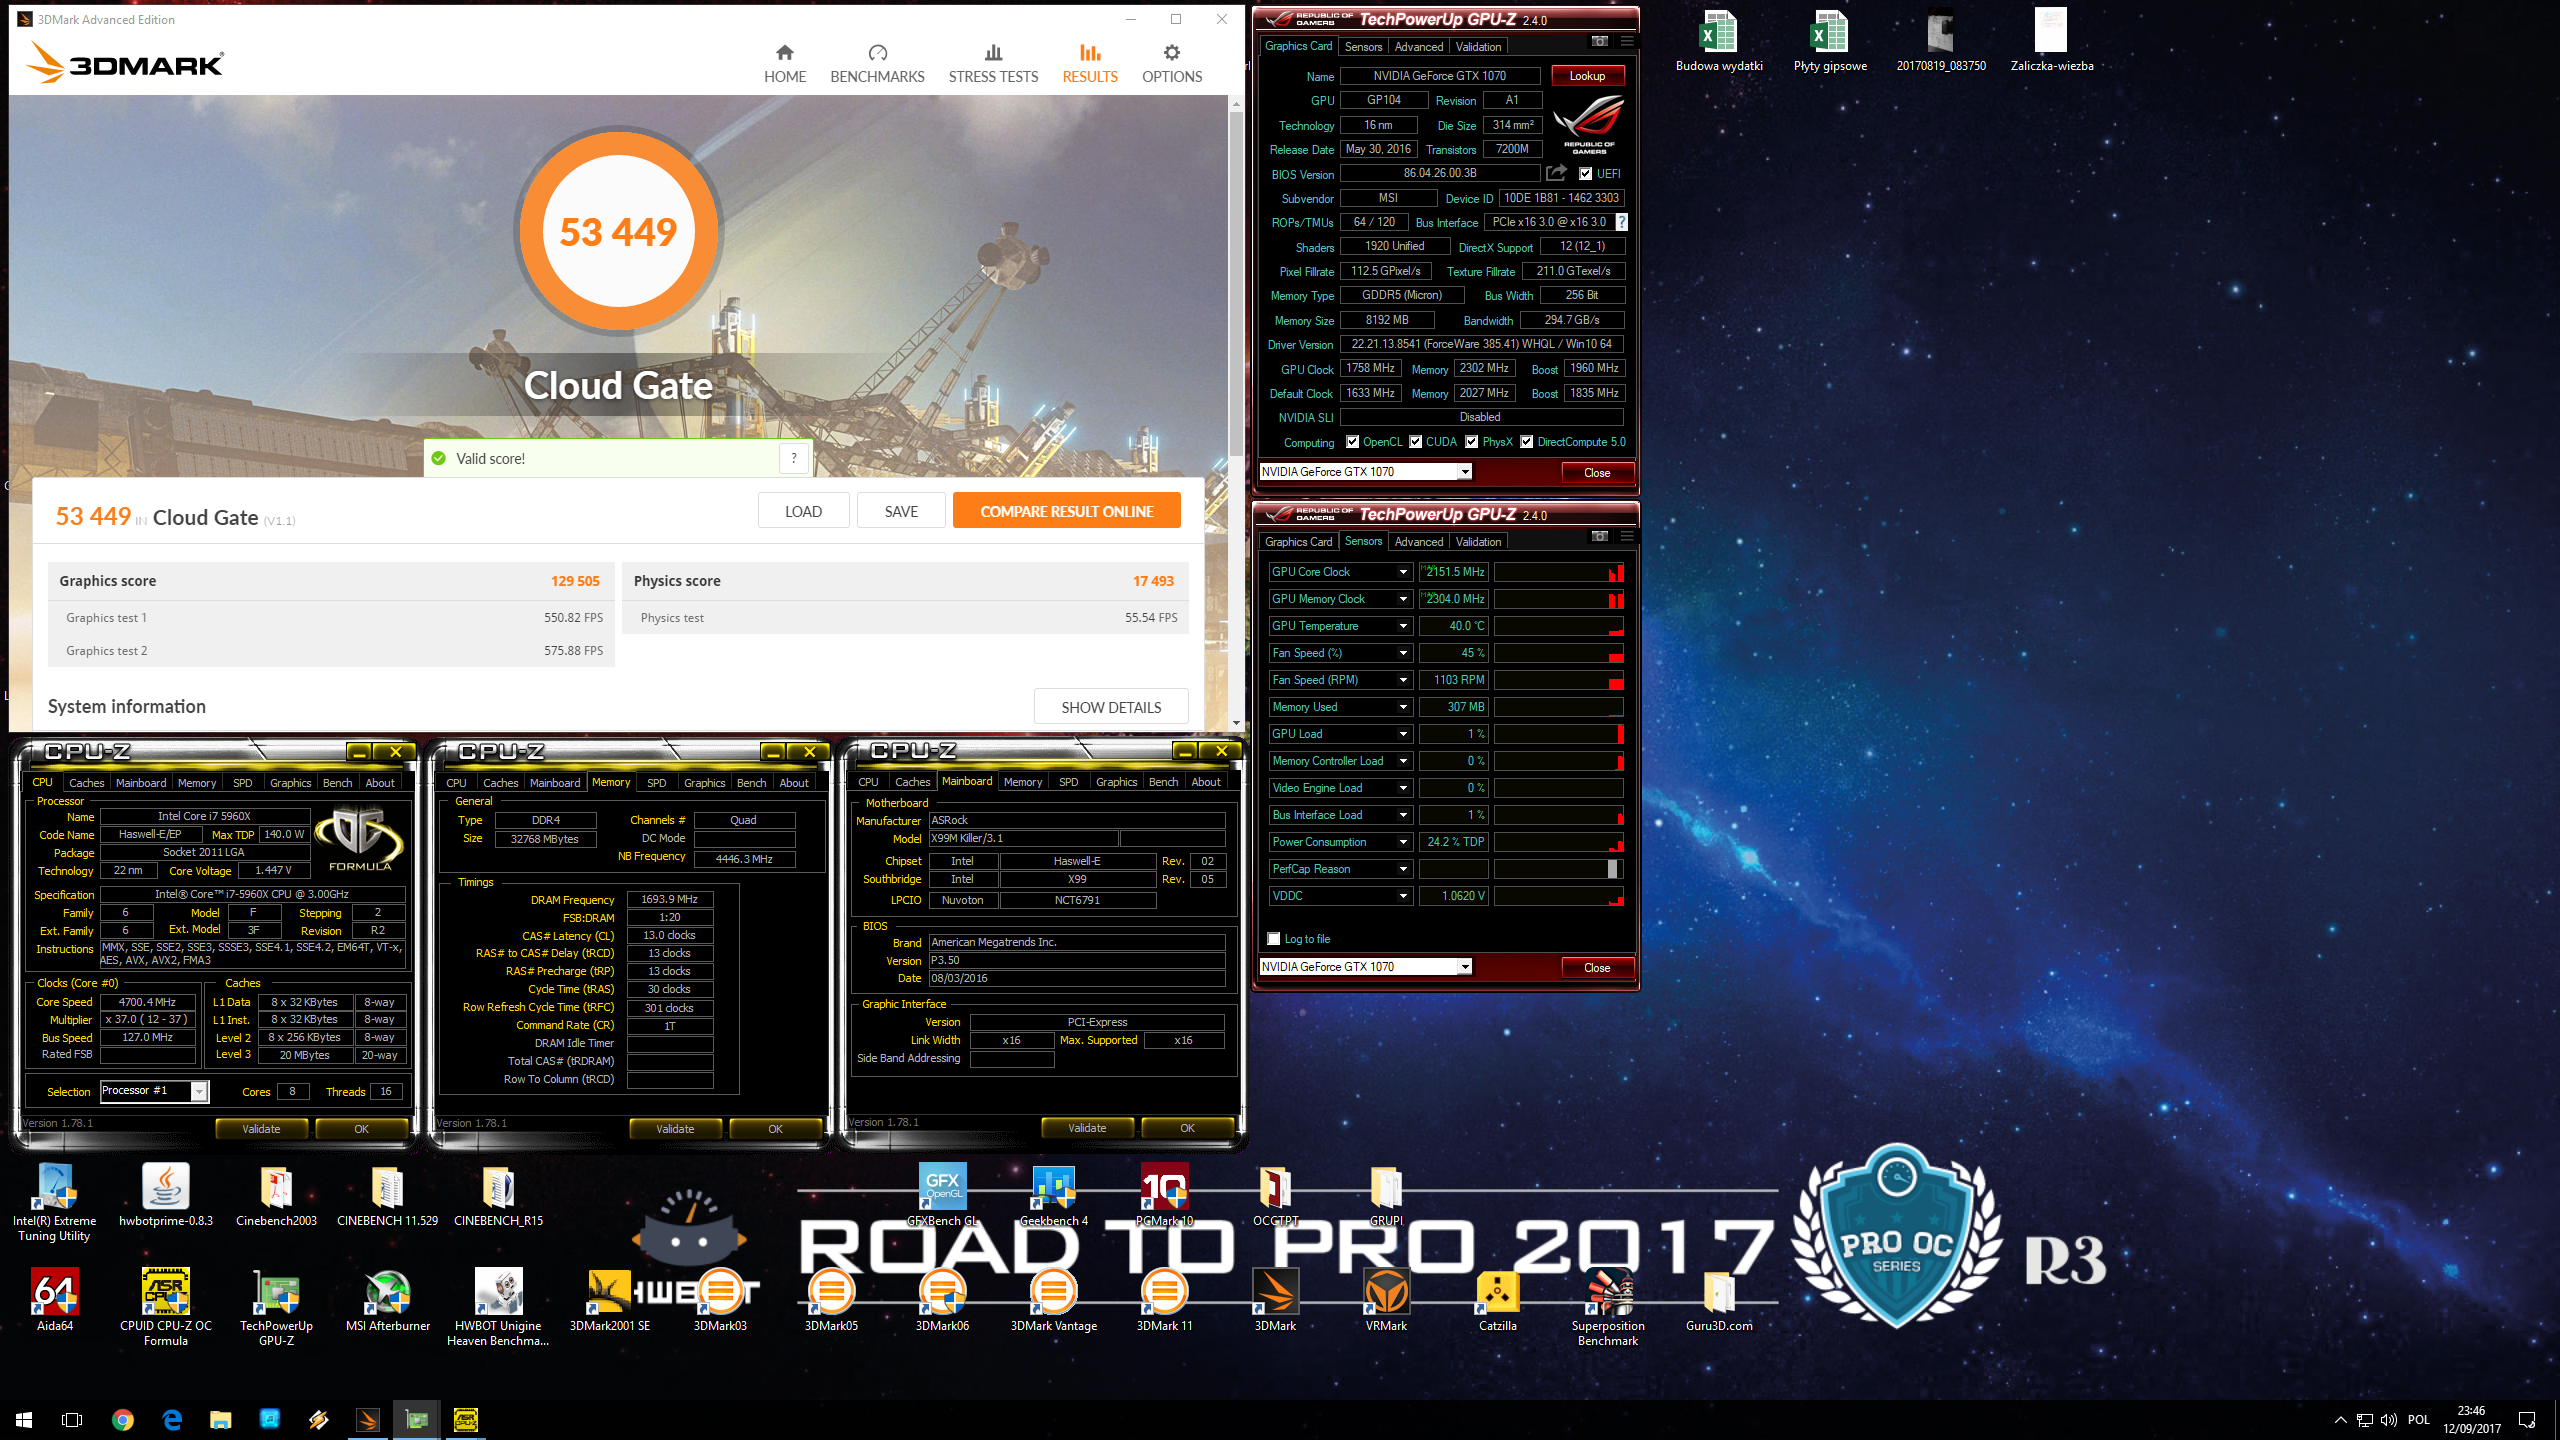Click the Valid score help question mark

tap(794, 458)
